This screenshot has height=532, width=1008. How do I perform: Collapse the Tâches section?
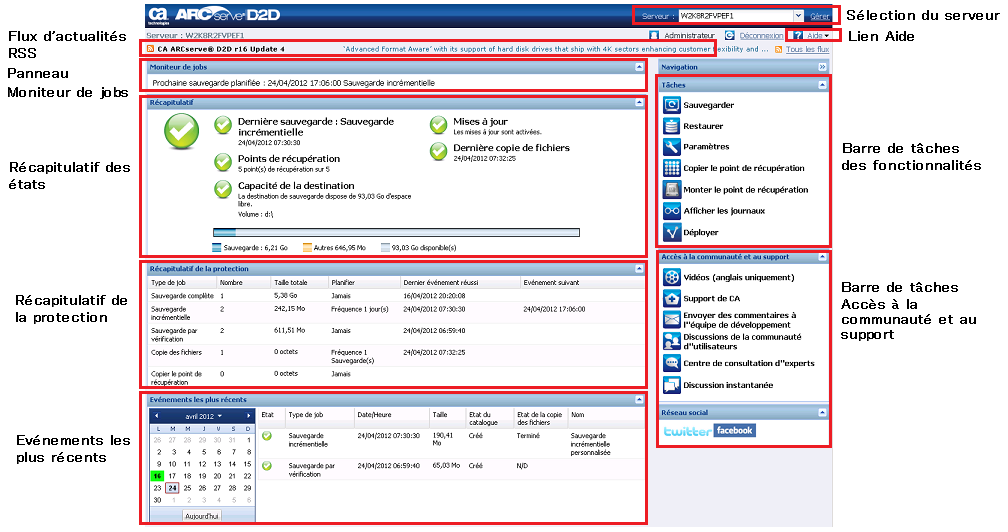[822, 85]
